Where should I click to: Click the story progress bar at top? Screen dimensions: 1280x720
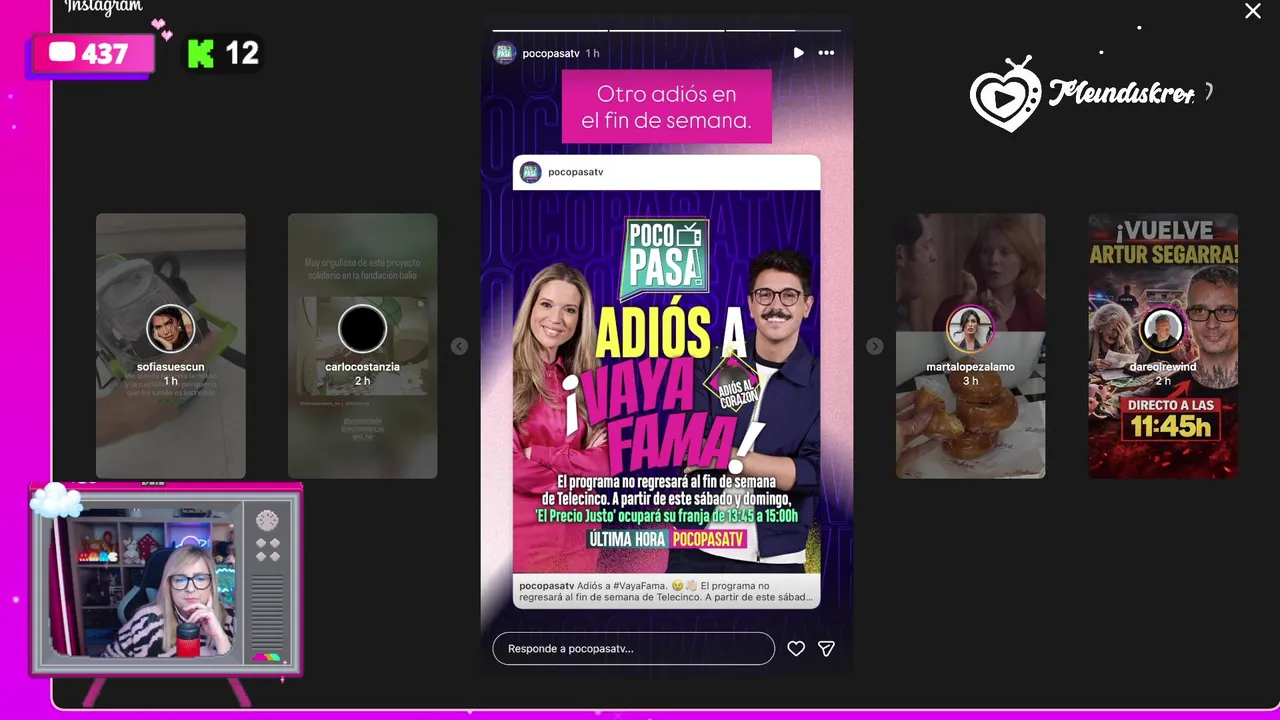[667, 30]
